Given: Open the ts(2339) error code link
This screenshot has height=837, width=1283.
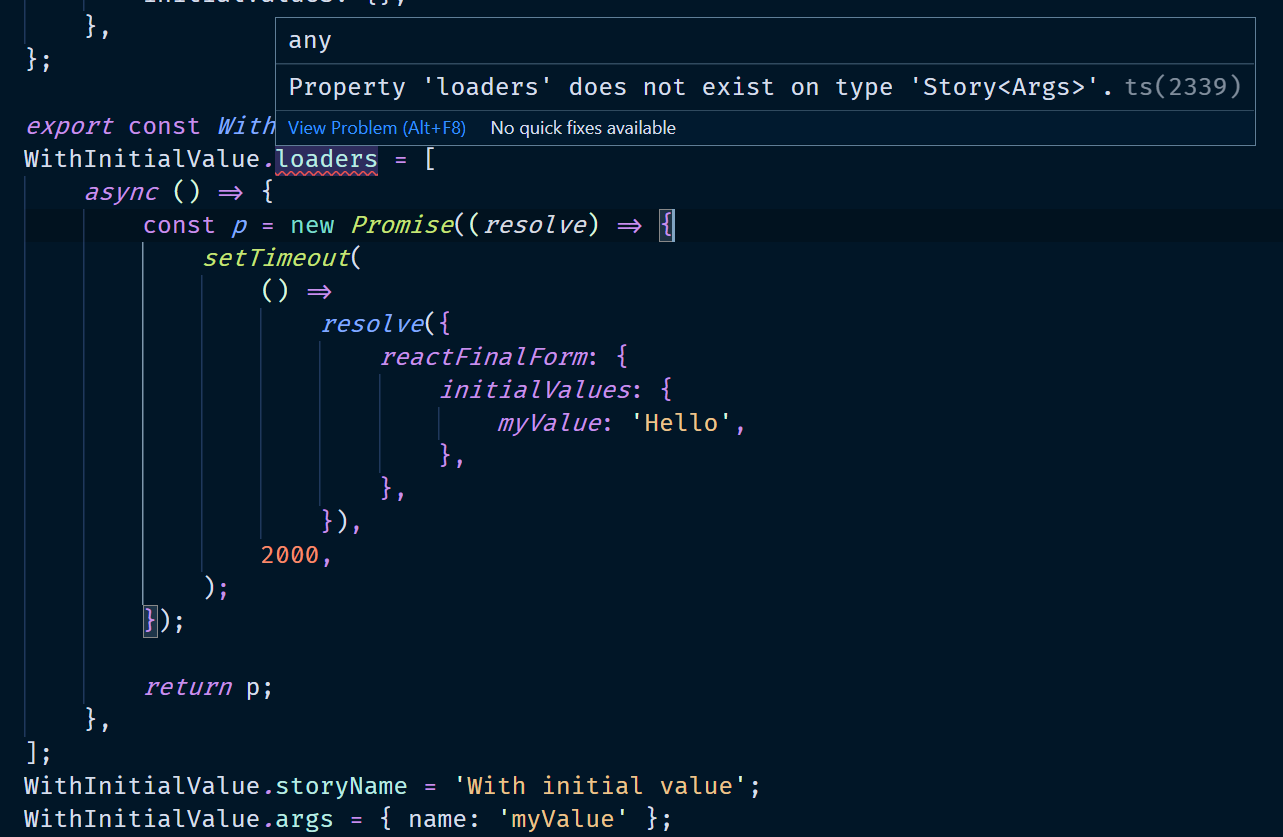Looking at the screenshot, I should tap(1182, 87).
